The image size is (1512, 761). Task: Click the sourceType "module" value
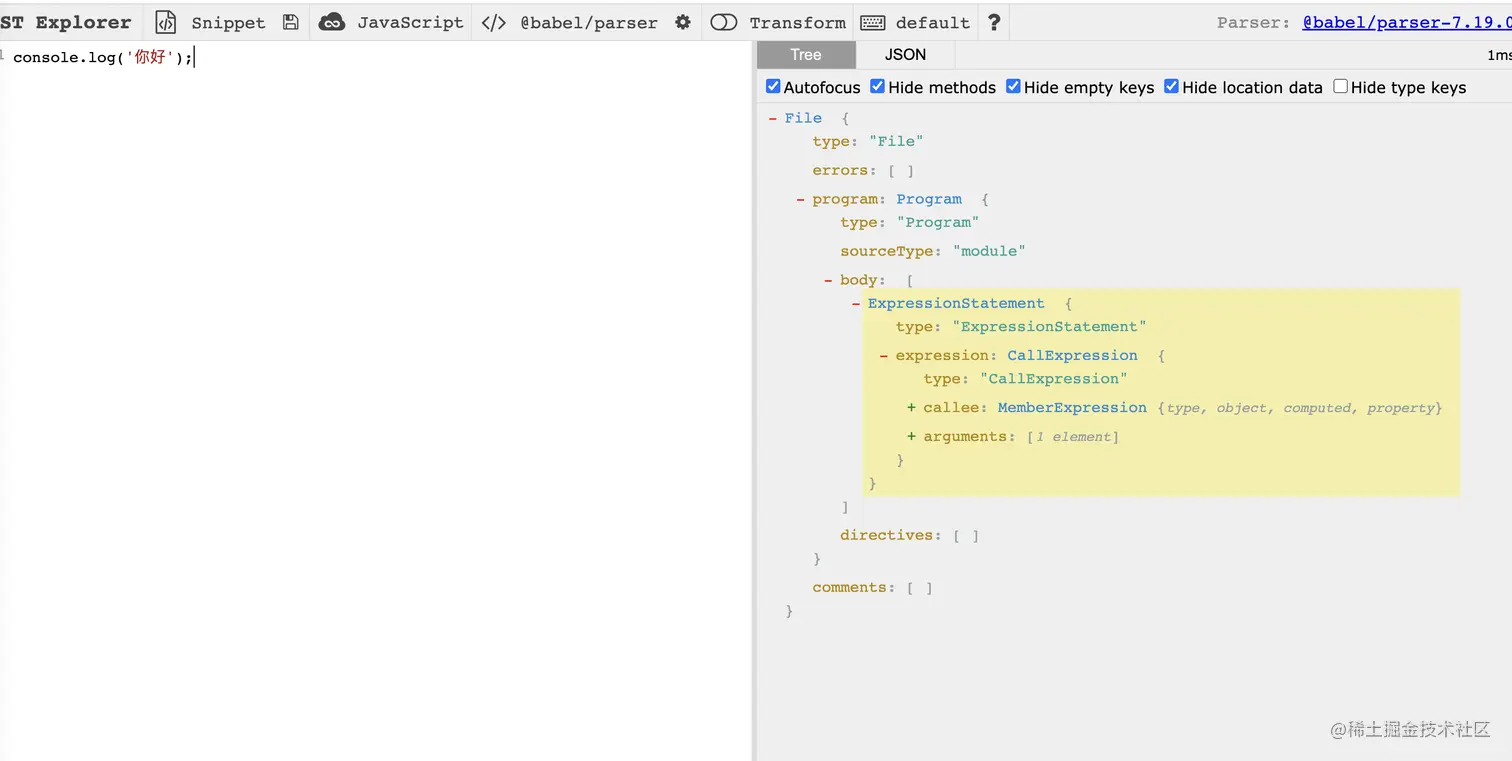point(989,251)
